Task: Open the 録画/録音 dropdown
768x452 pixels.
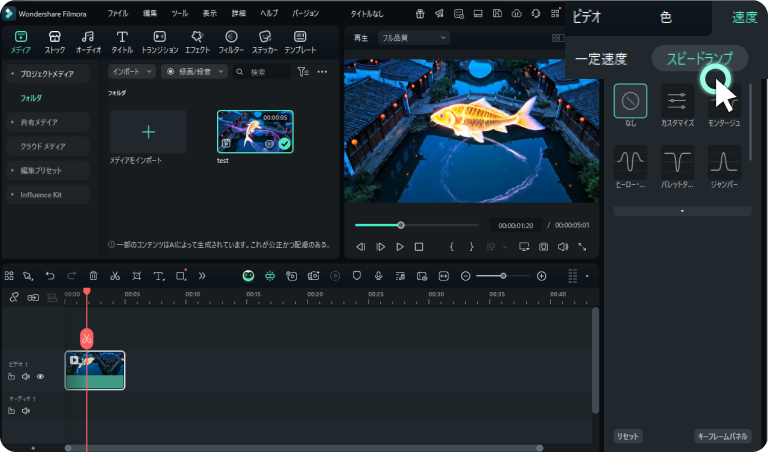Action: coord(194,71)
